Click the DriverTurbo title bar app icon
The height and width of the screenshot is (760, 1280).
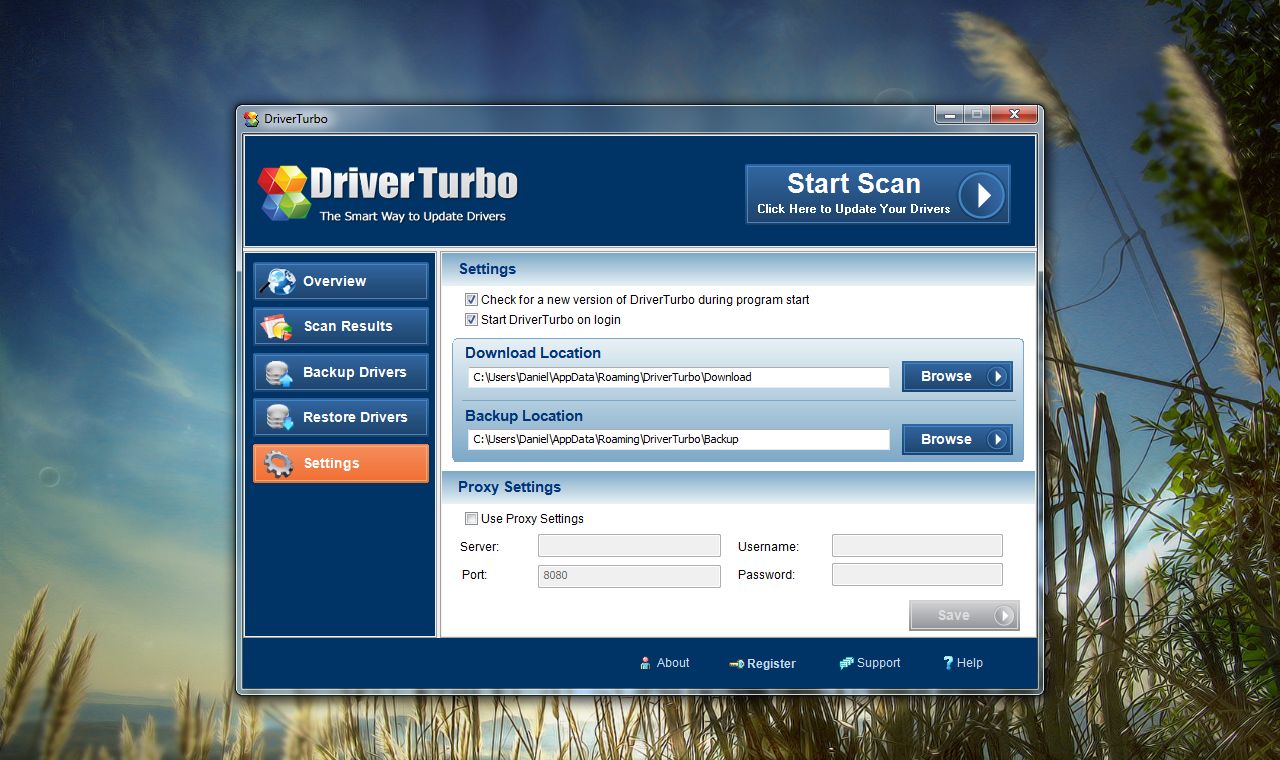[x=251, y=119]
